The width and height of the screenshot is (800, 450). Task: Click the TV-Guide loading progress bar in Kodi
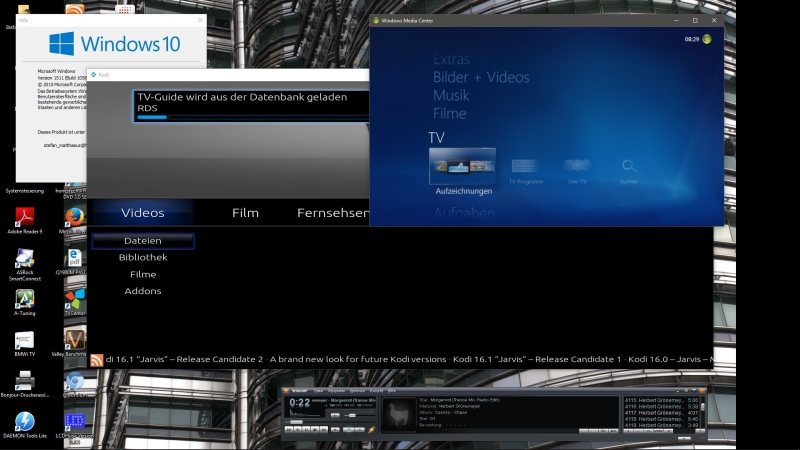(x=253, y=117)
